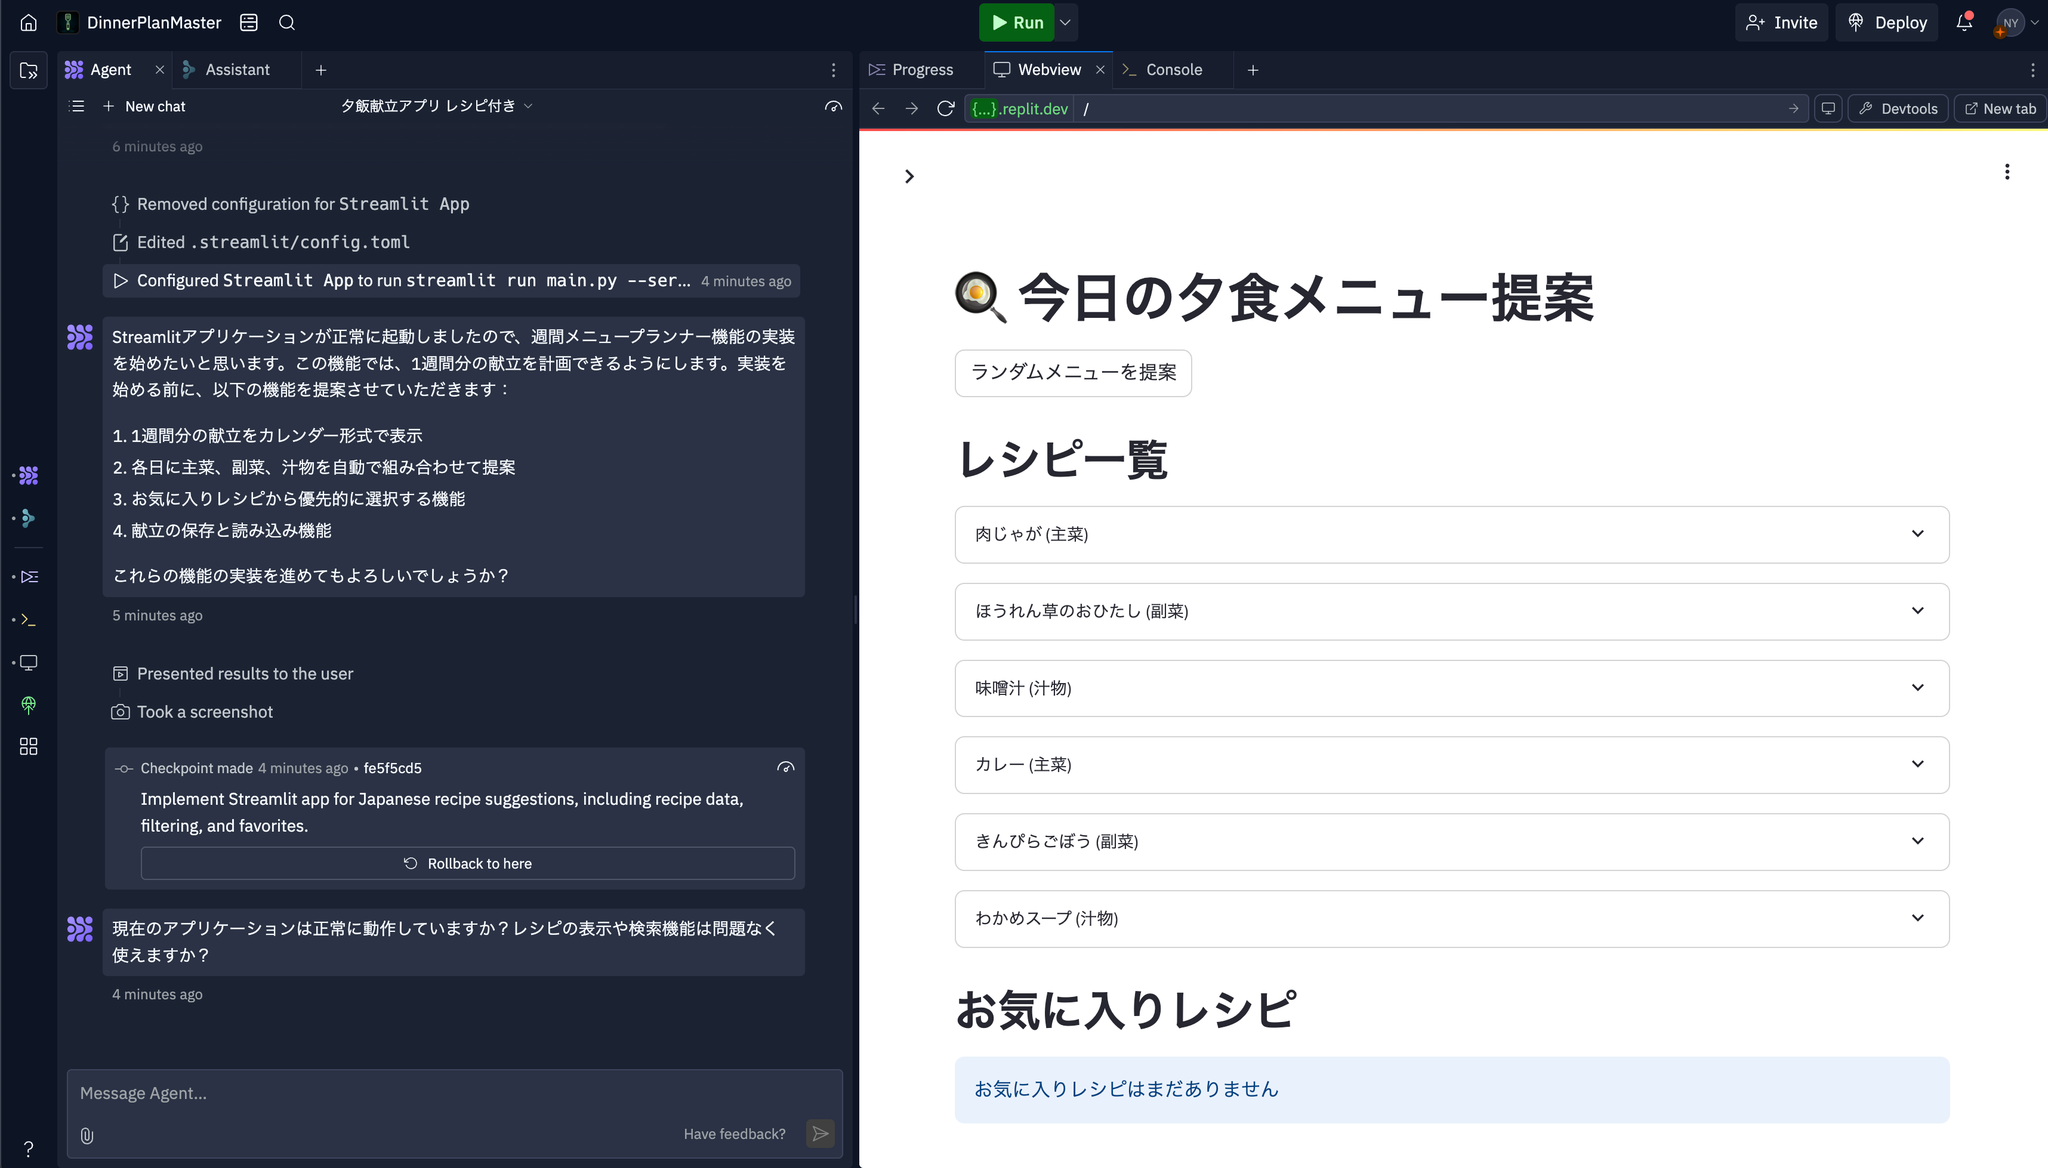This screenshot has height=1168, width=2048.
Task: Switch to the Console tab
Action: (1173, 70)
